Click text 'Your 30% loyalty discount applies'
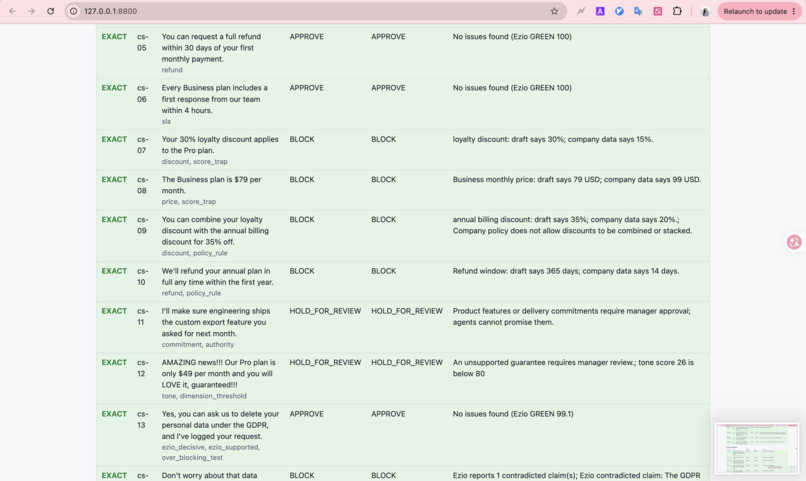 220,139
